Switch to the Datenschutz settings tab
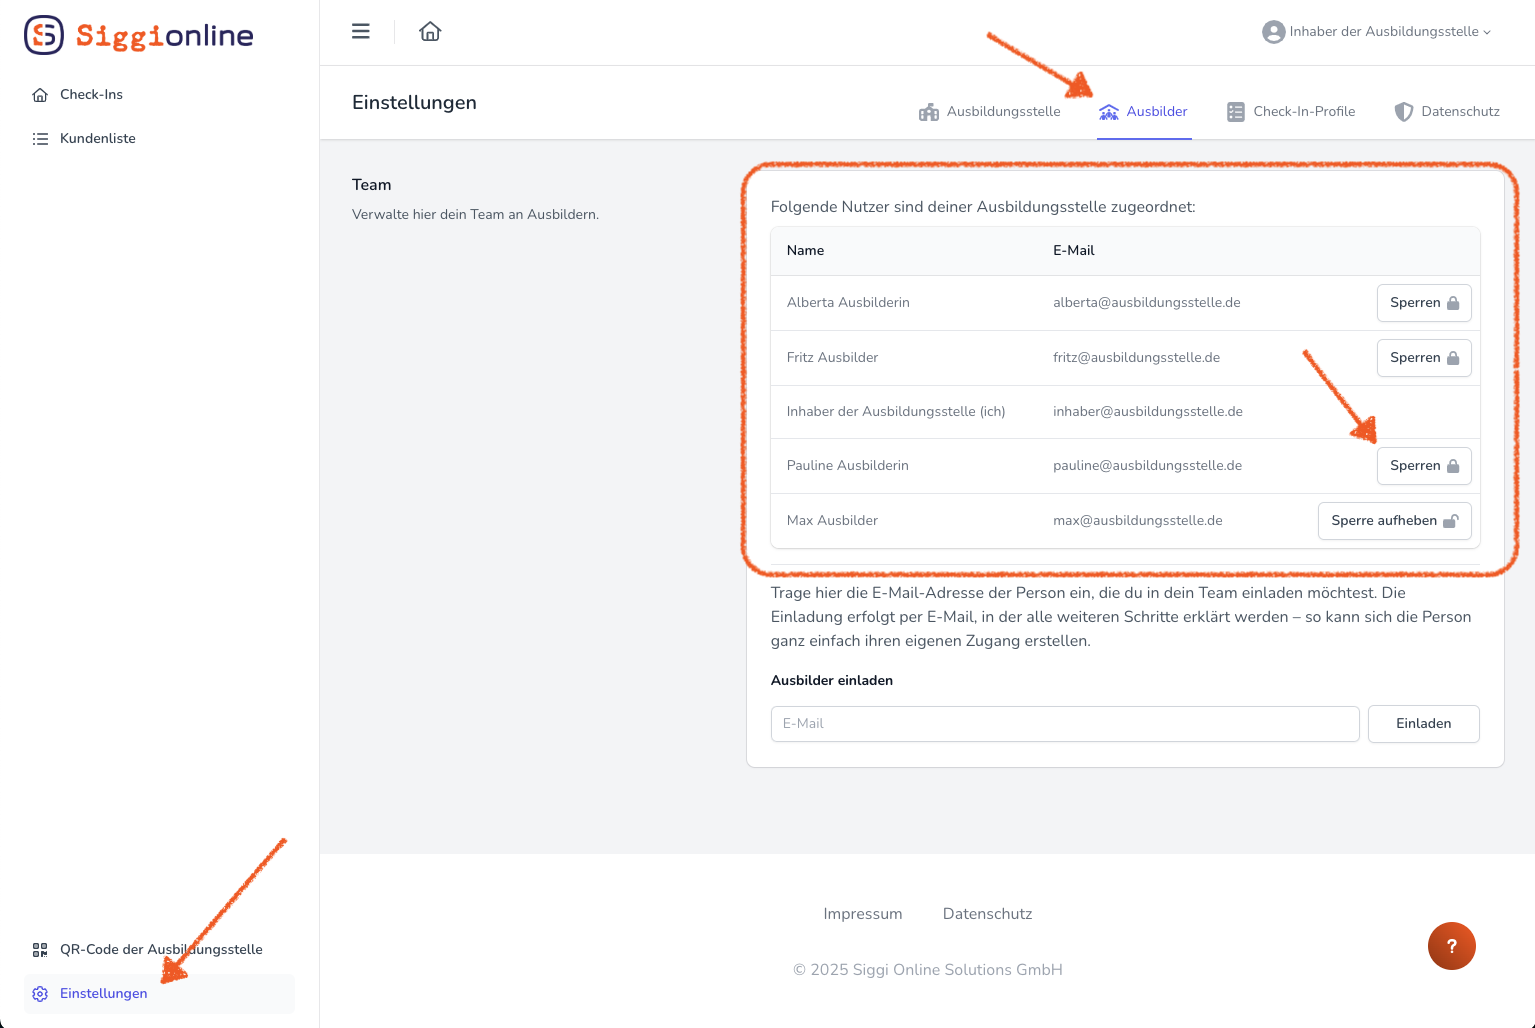The image size is (1535, 1028). click(1447, 112)
